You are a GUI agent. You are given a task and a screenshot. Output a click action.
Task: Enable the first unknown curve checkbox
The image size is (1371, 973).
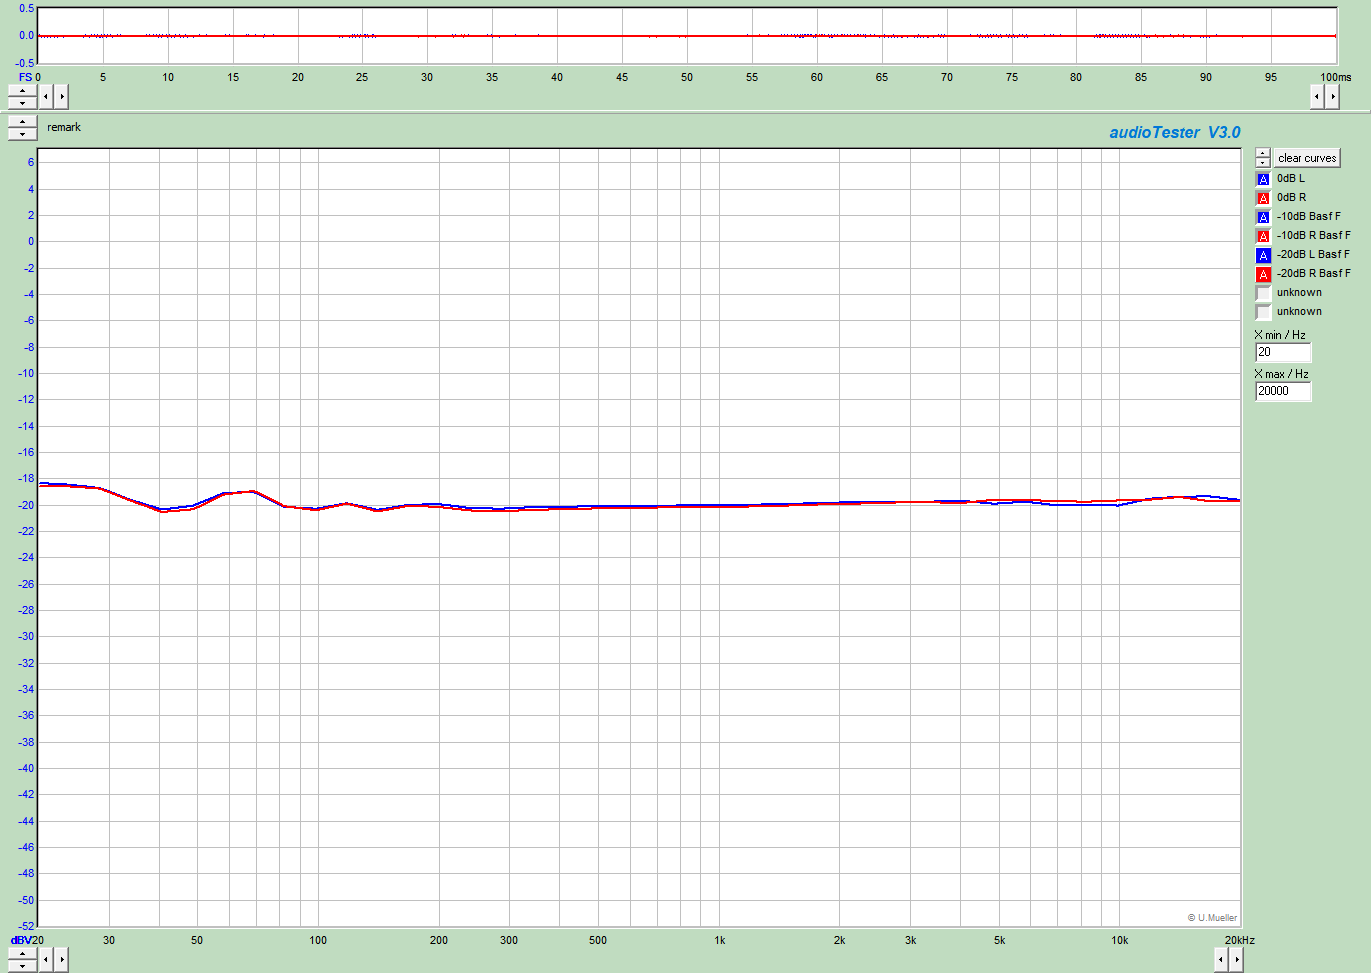click(1263, 293)
